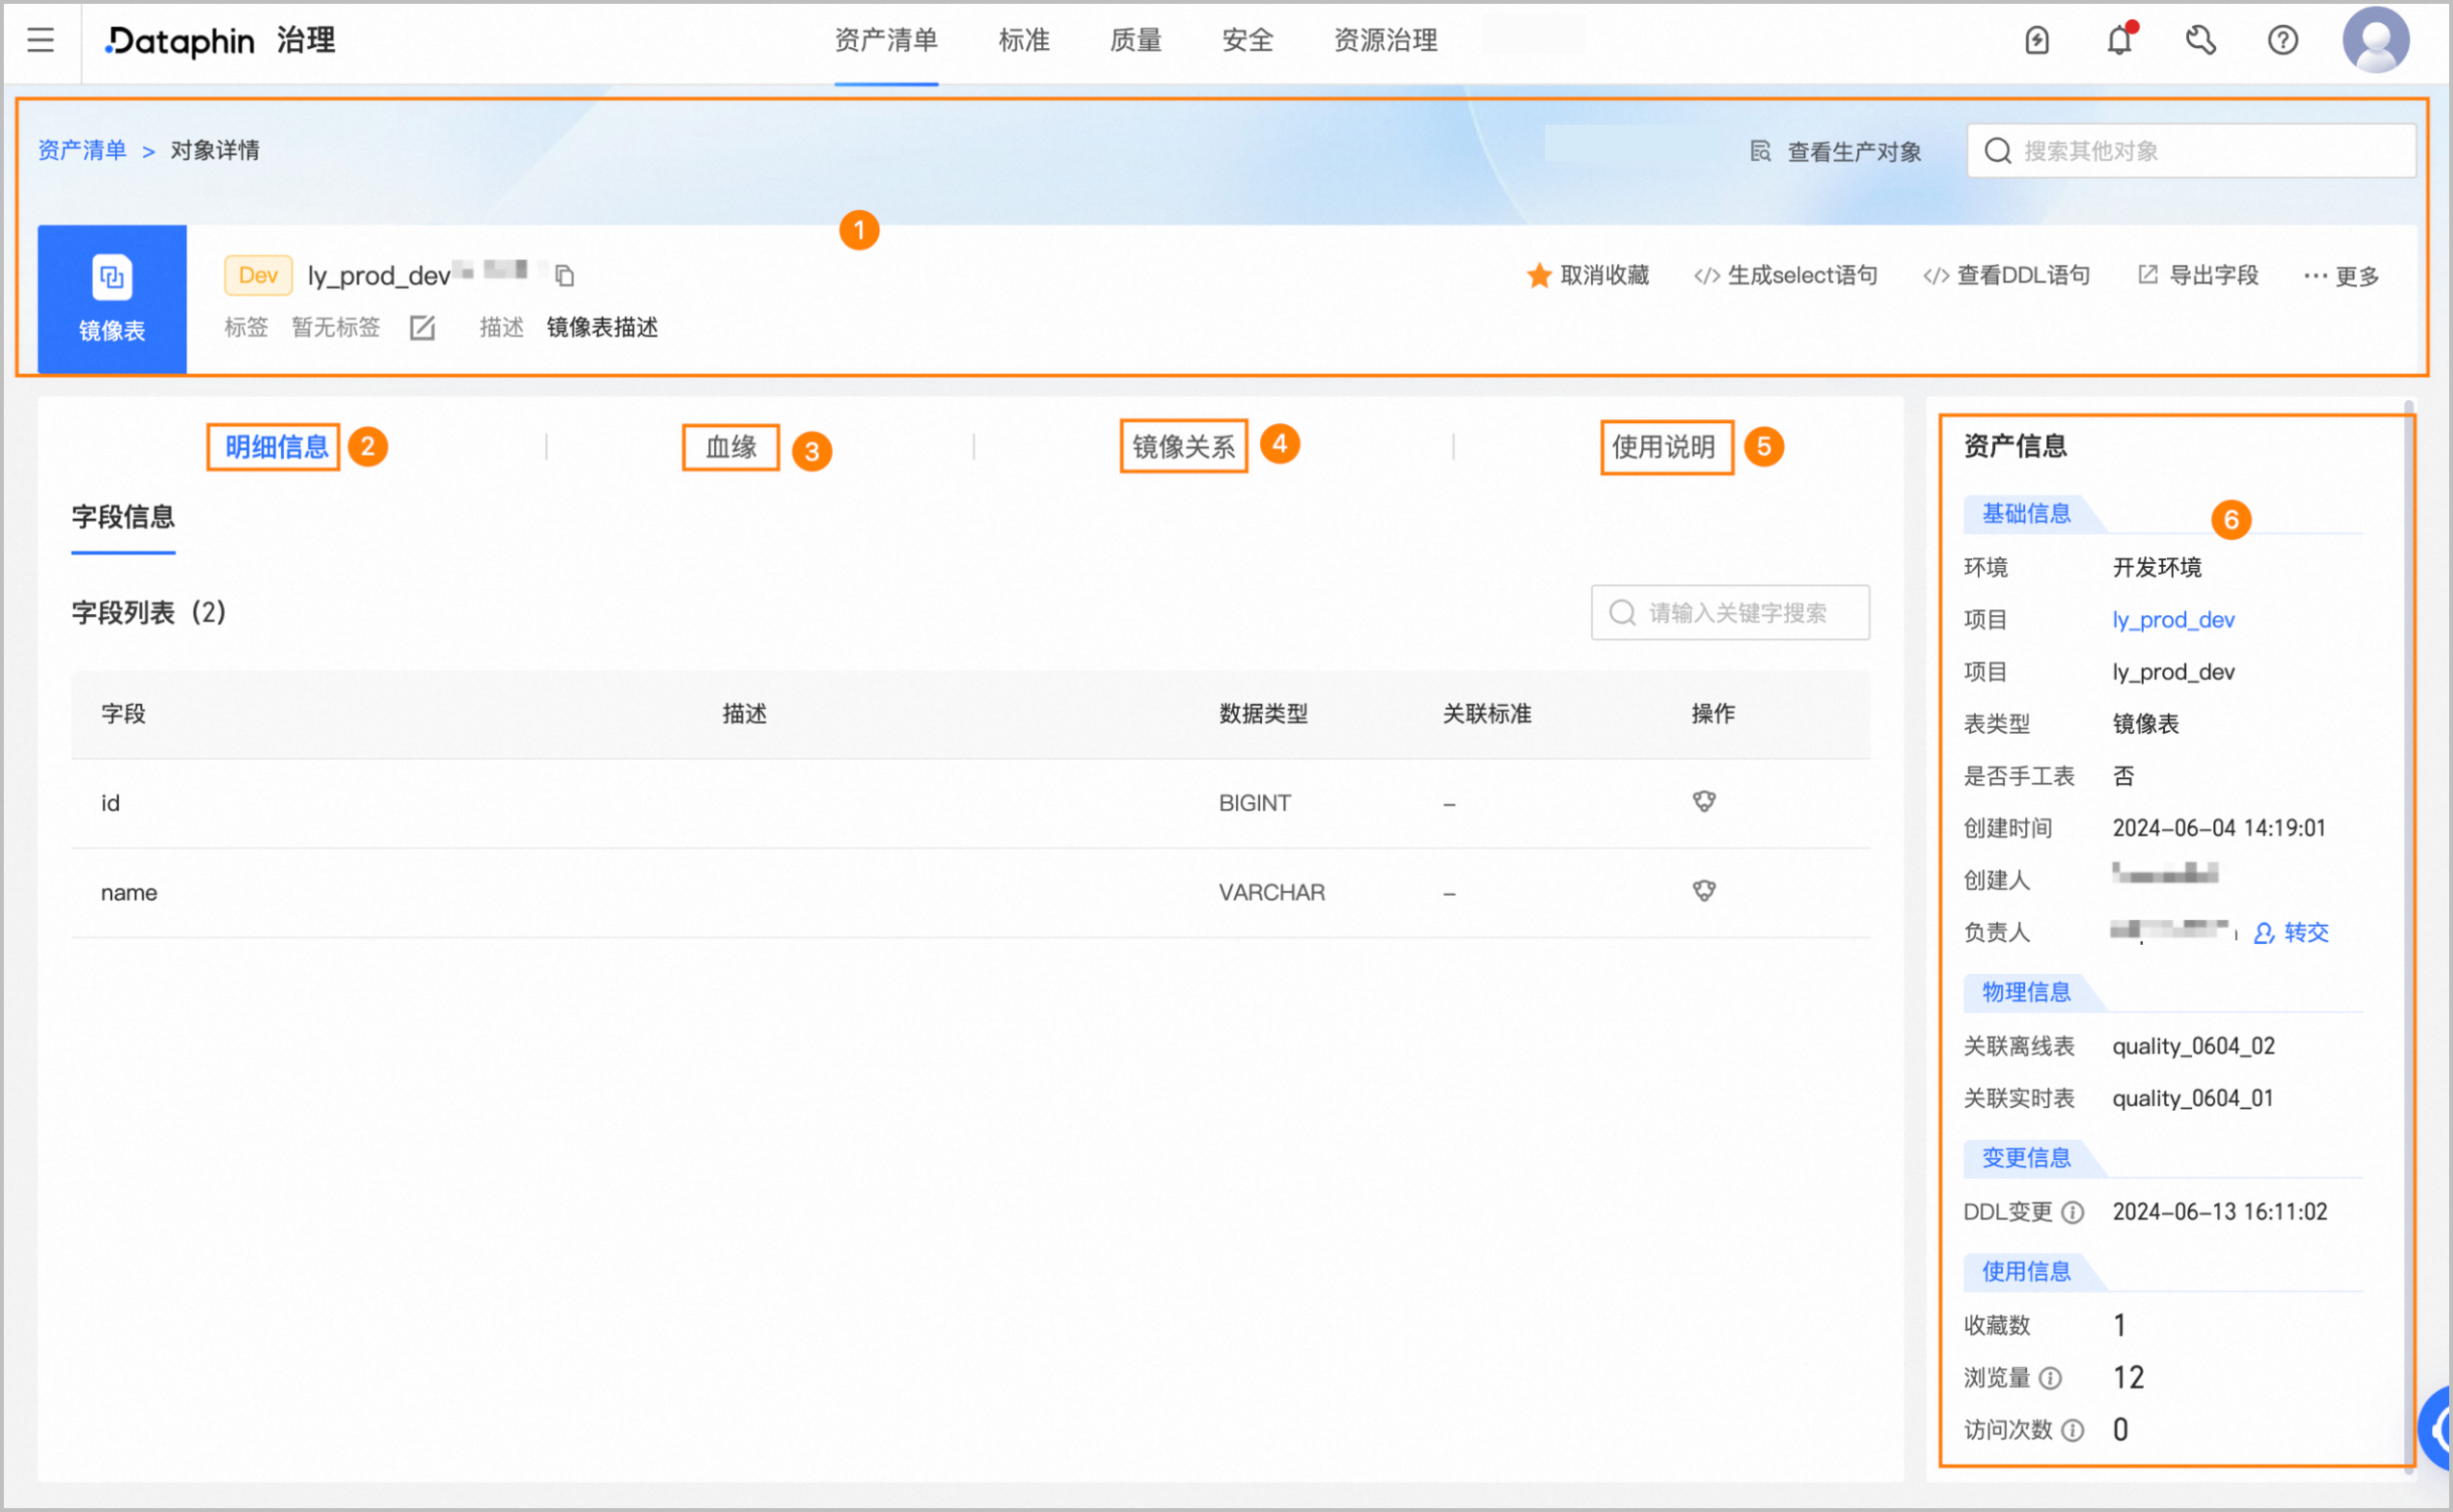Click the permission icon in id row
Screen dimensions: 2453x1512
[x=1704, y=802]
